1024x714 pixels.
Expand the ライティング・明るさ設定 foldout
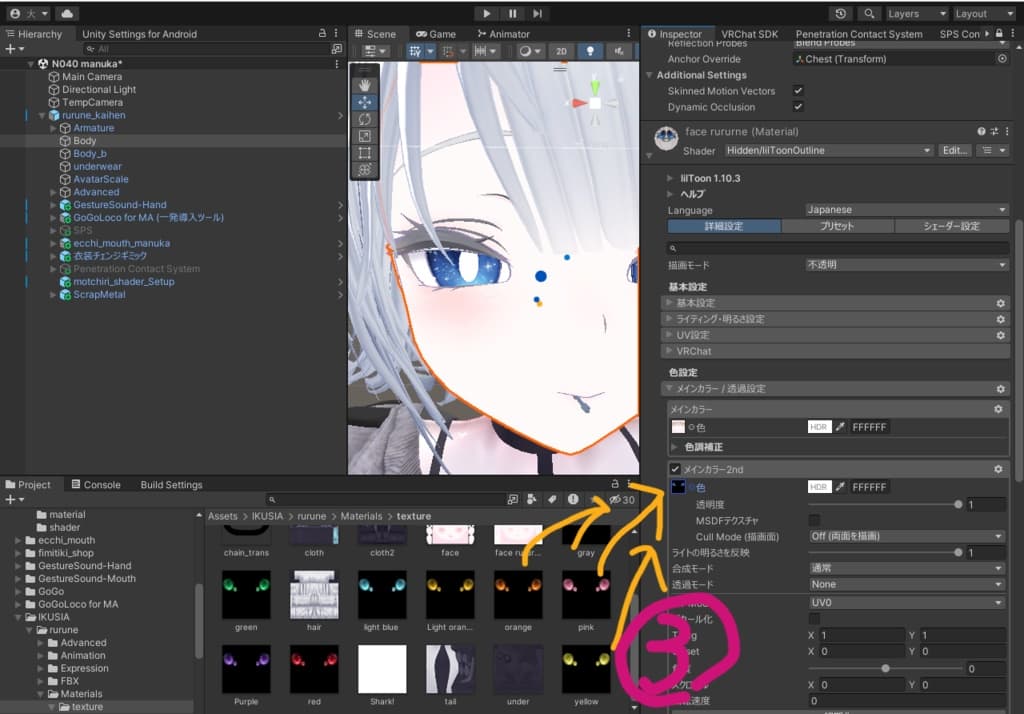(x=835, y=319)
